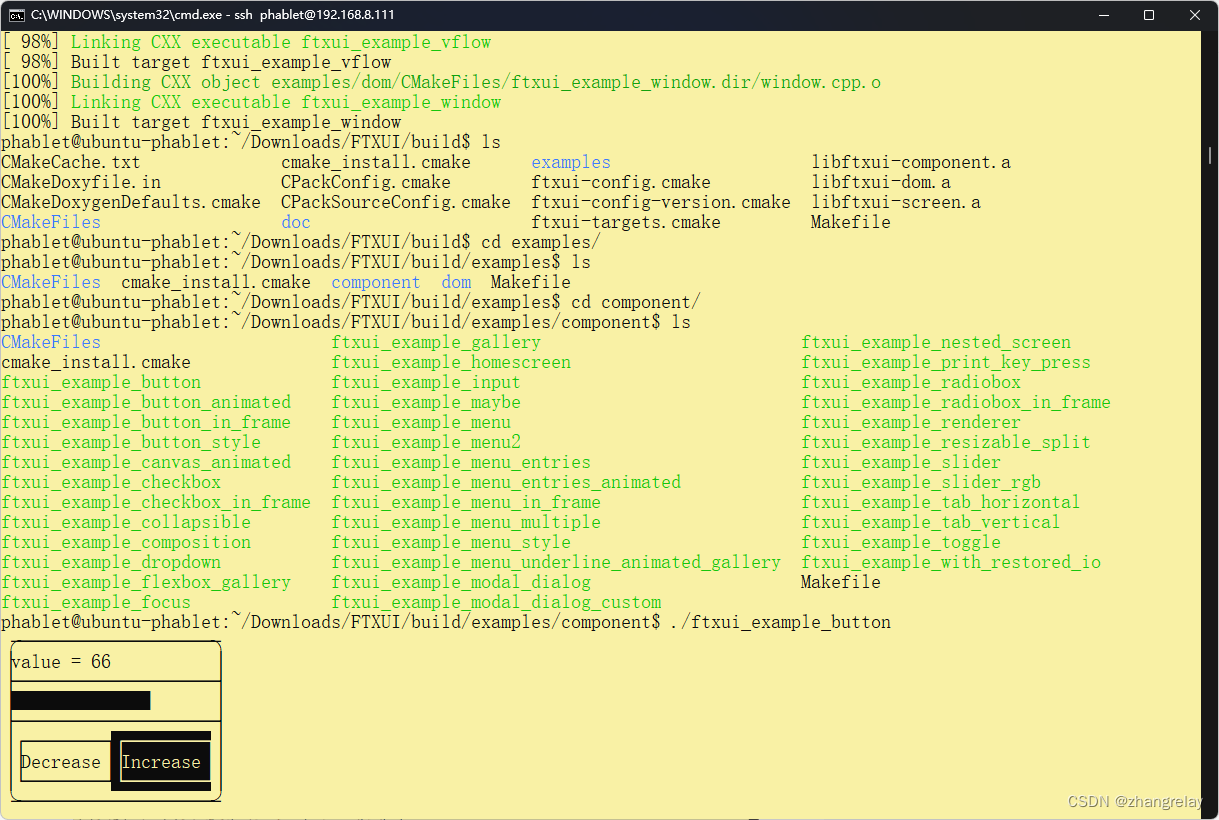
Task: Click the 'ftxui_example_collapsible' entry
Action: [126, 522]
